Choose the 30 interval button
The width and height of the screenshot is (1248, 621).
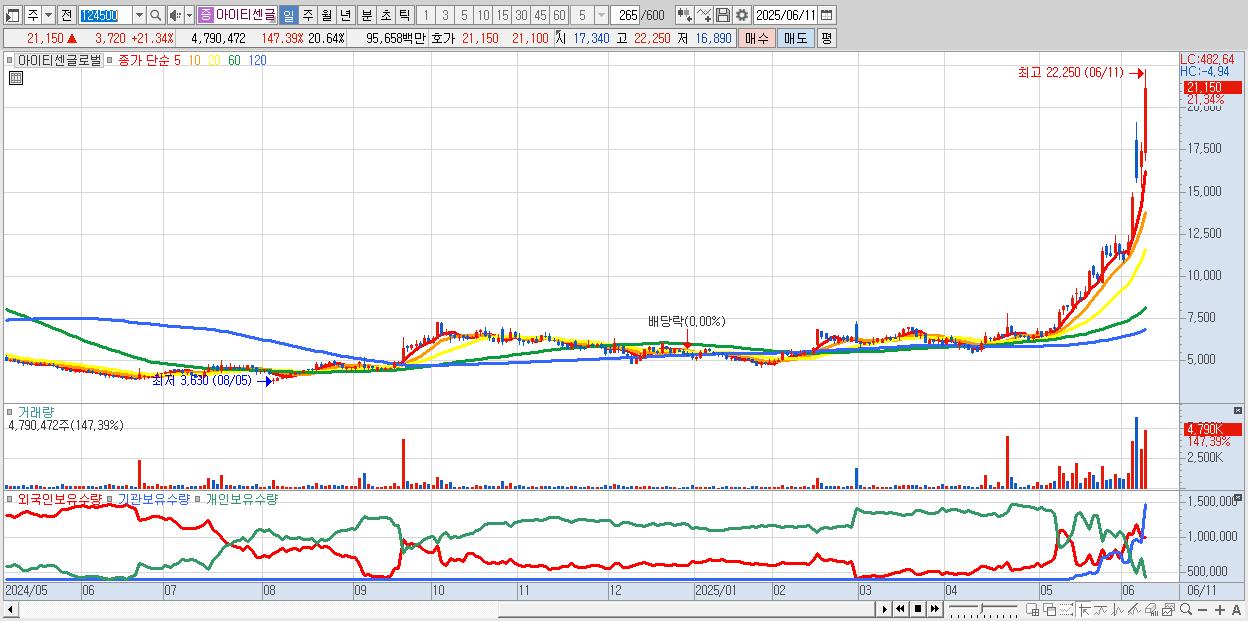pos(521,15)
